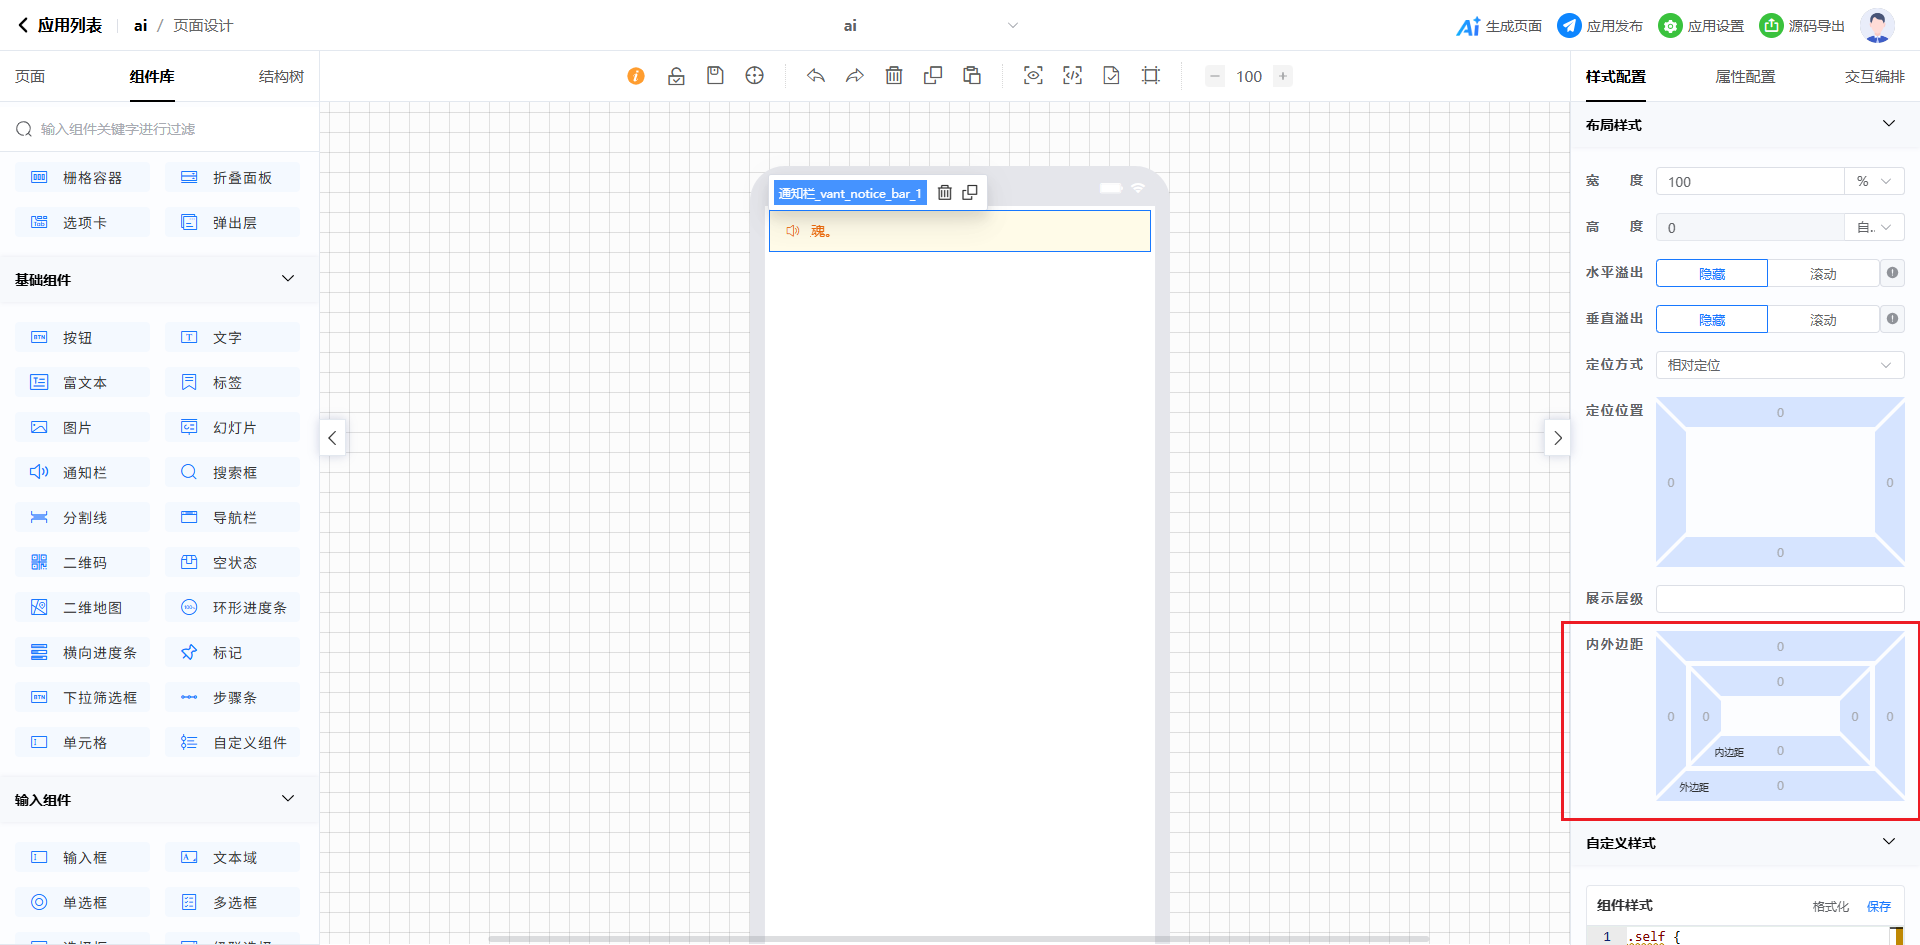Image resolution: width=1920 pixels, height=945 pixels.
Task: Click the paste icon in toolbar
Action: 972,76
